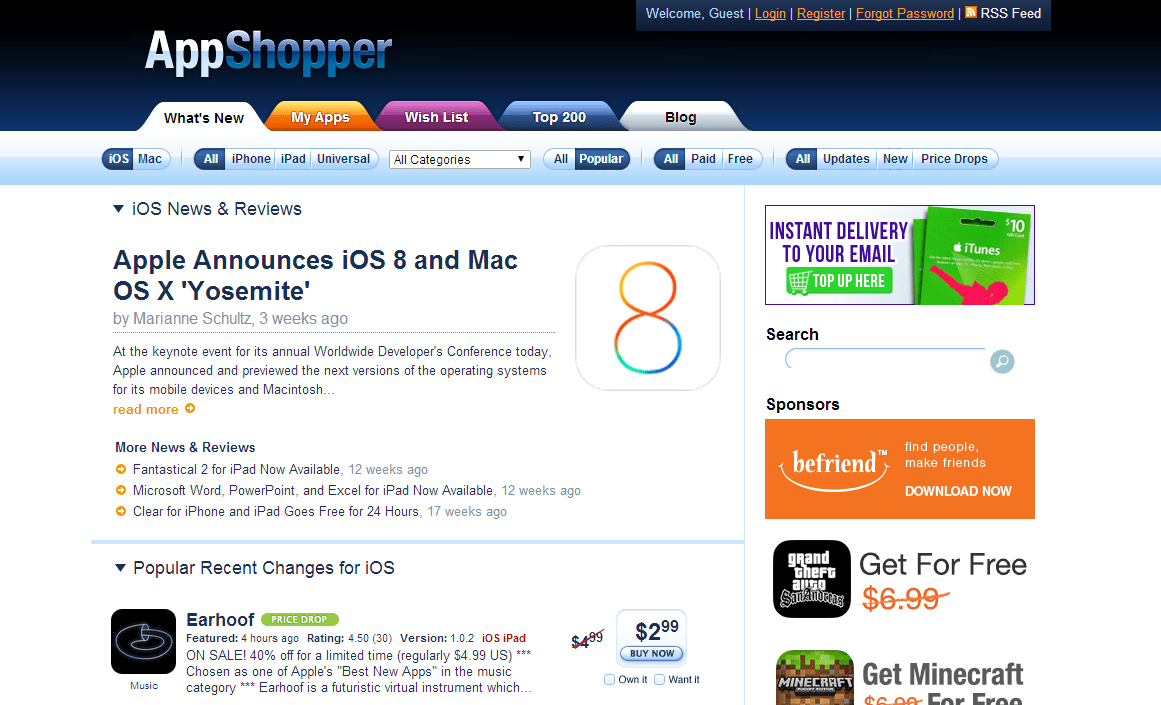Open the Earhoof app title
The height and width of the screenshot is (705, 1161).
click(x=220, y=620)
